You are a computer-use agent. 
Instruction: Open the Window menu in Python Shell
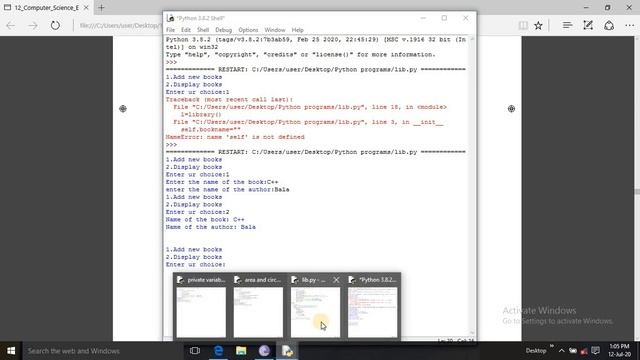275,30
